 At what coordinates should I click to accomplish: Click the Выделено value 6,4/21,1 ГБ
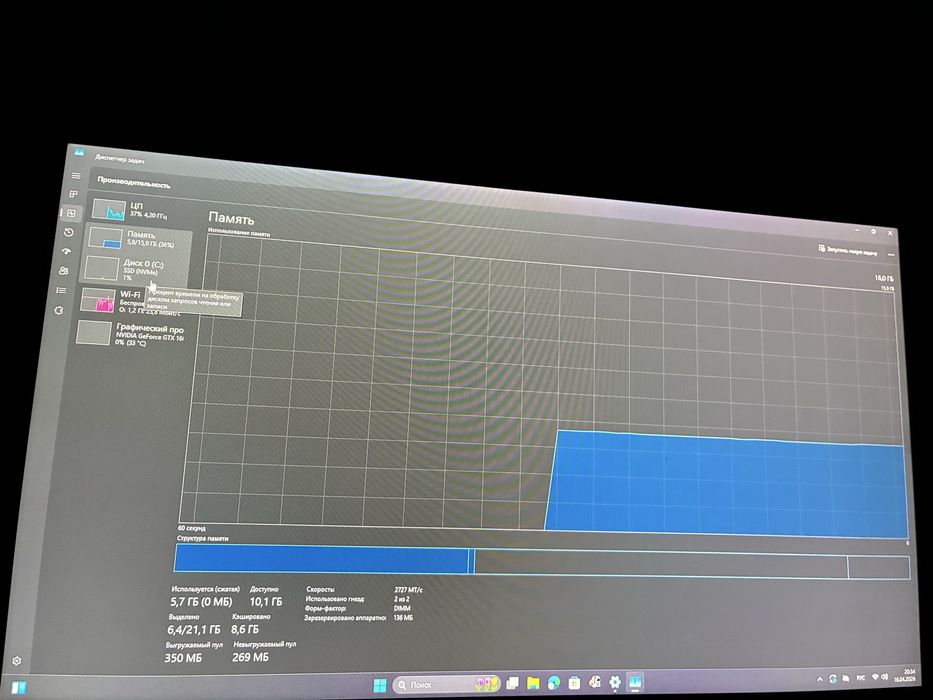[x=193, y=629]
